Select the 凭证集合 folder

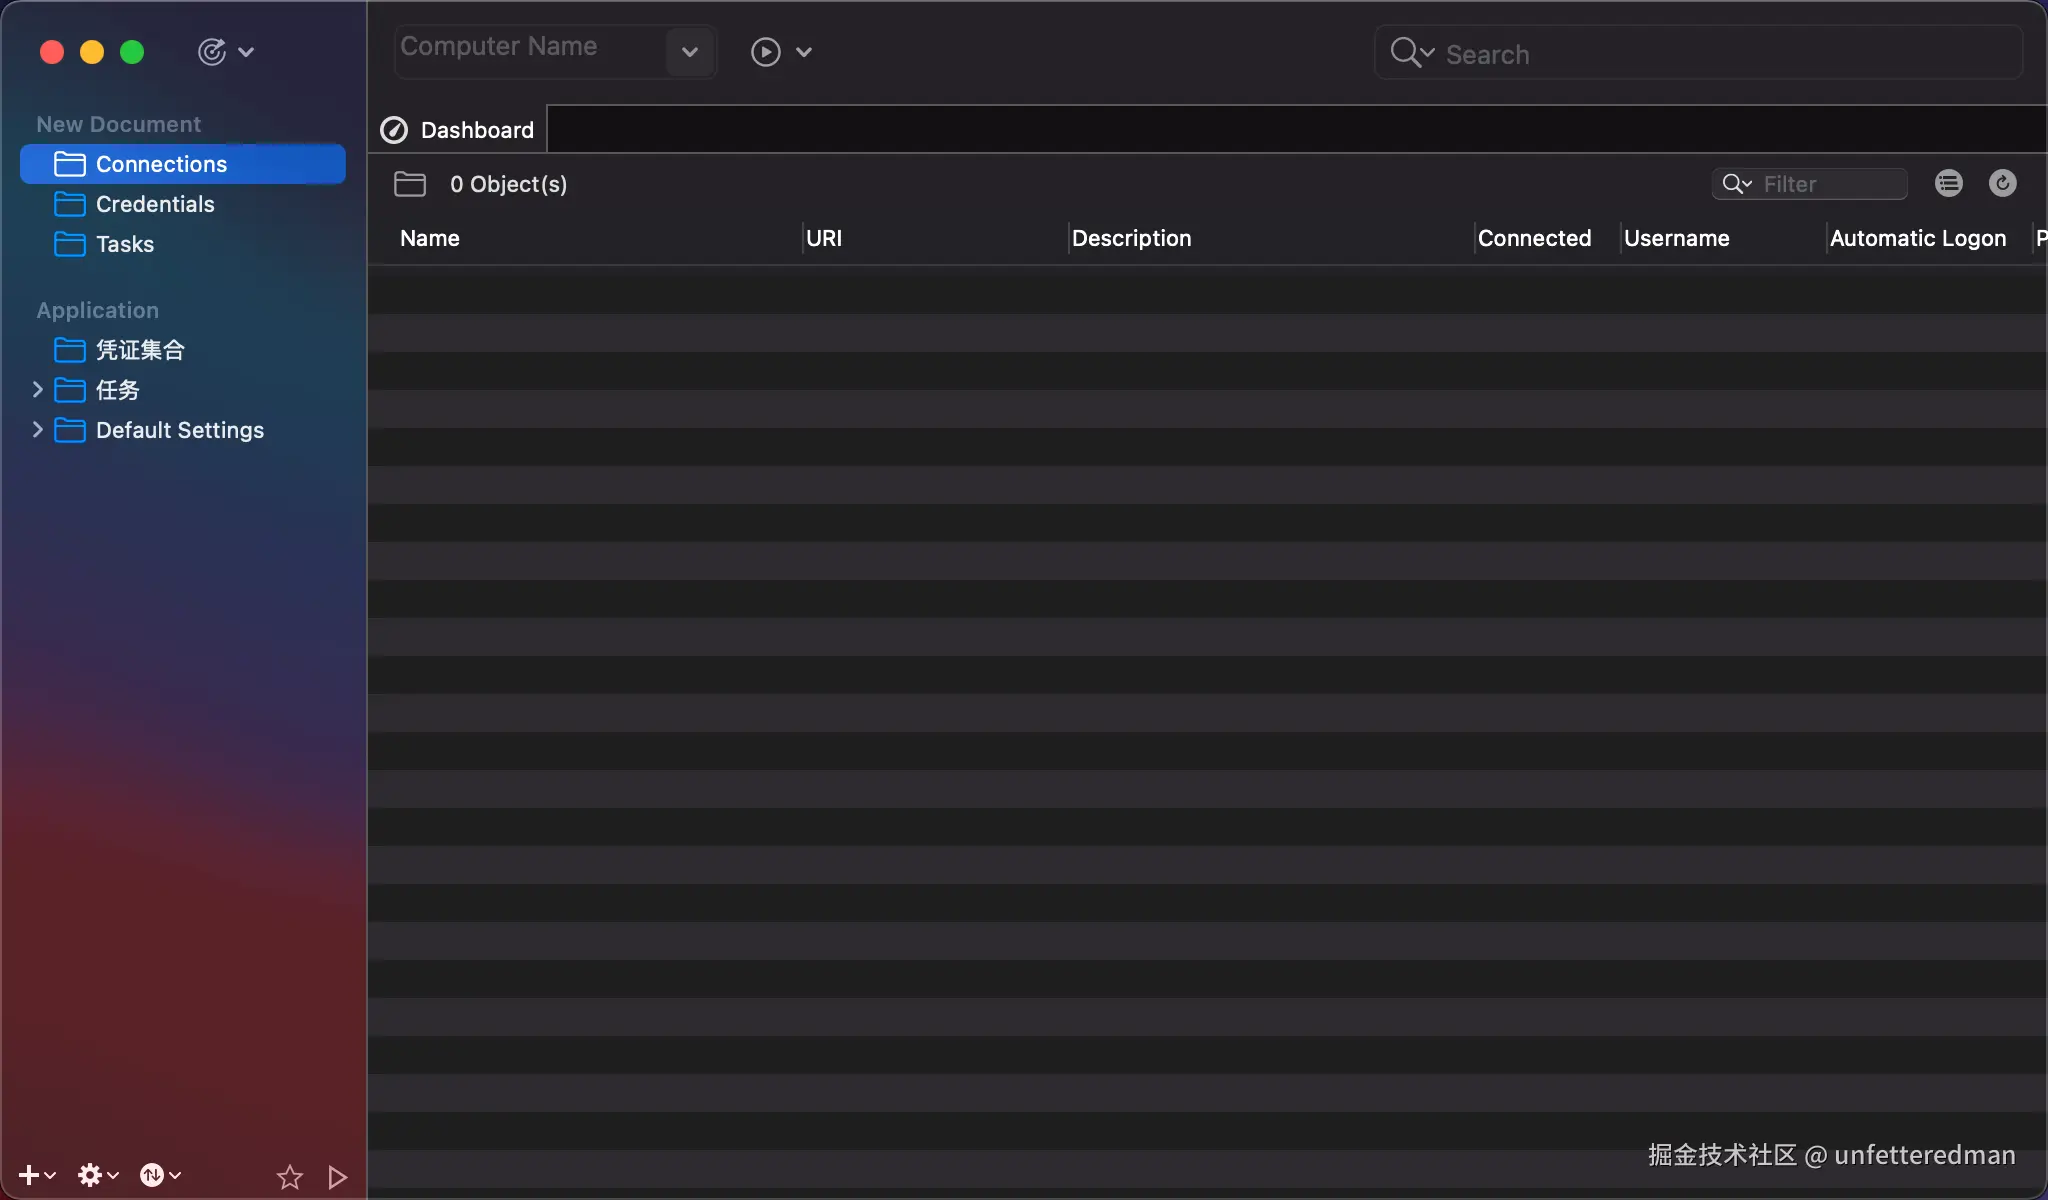pos(140,350)
